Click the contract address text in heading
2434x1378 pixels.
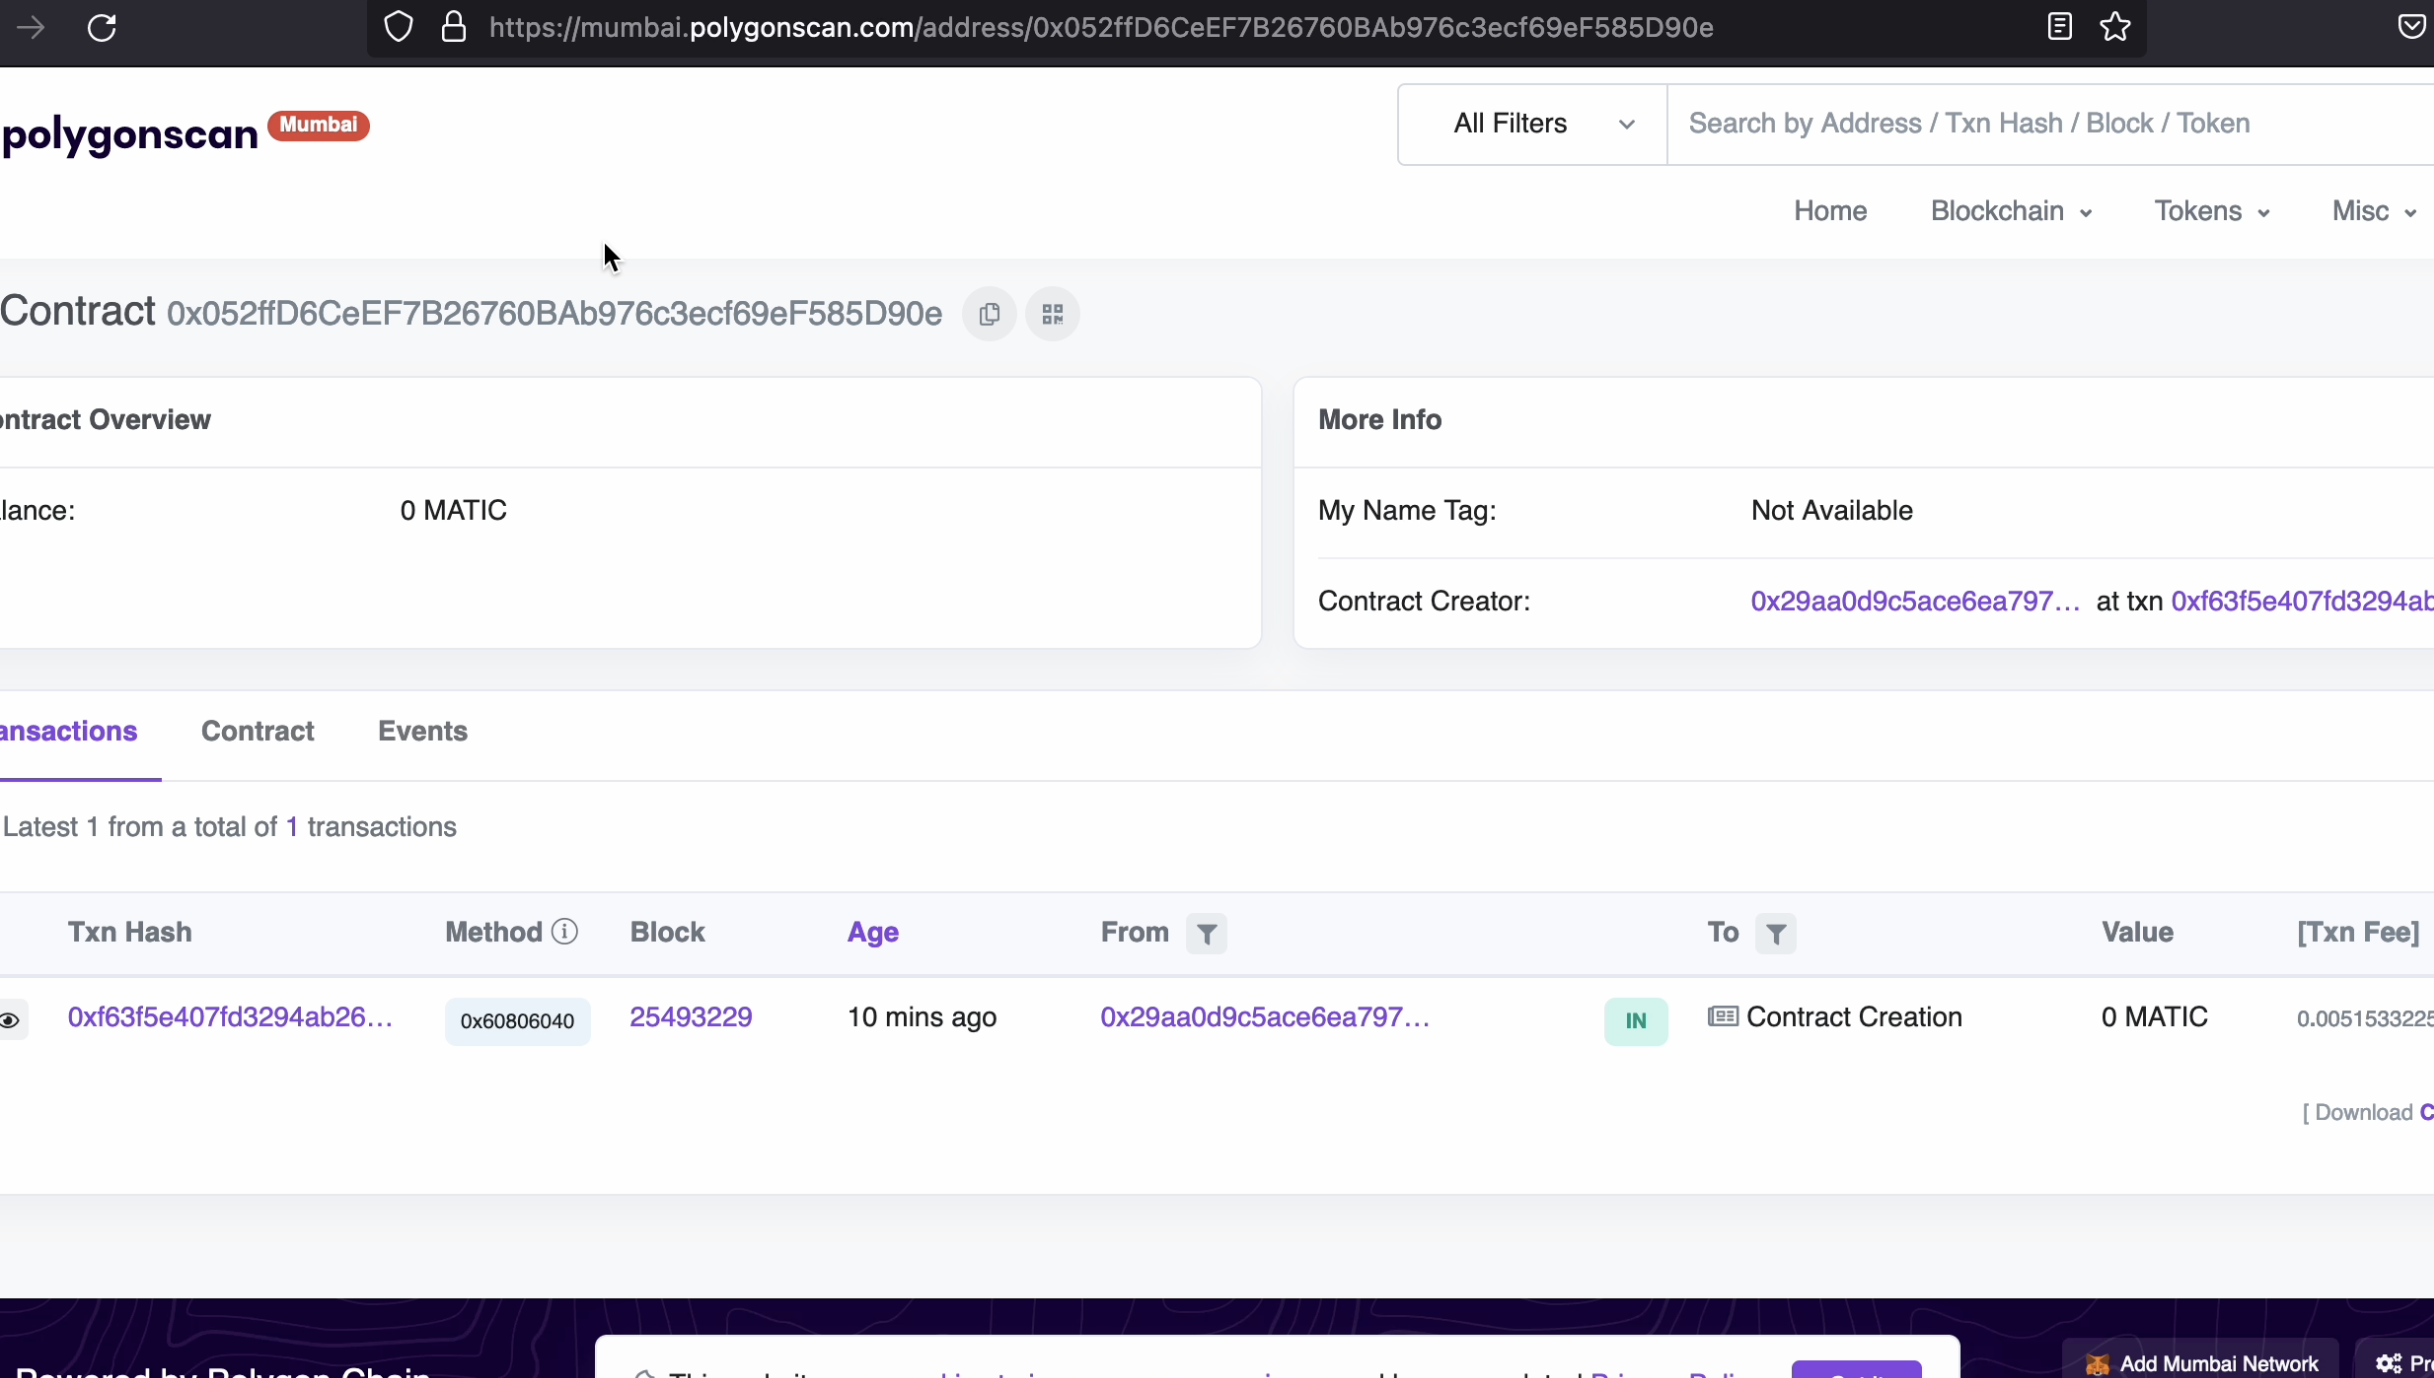(x=554, y=314)
